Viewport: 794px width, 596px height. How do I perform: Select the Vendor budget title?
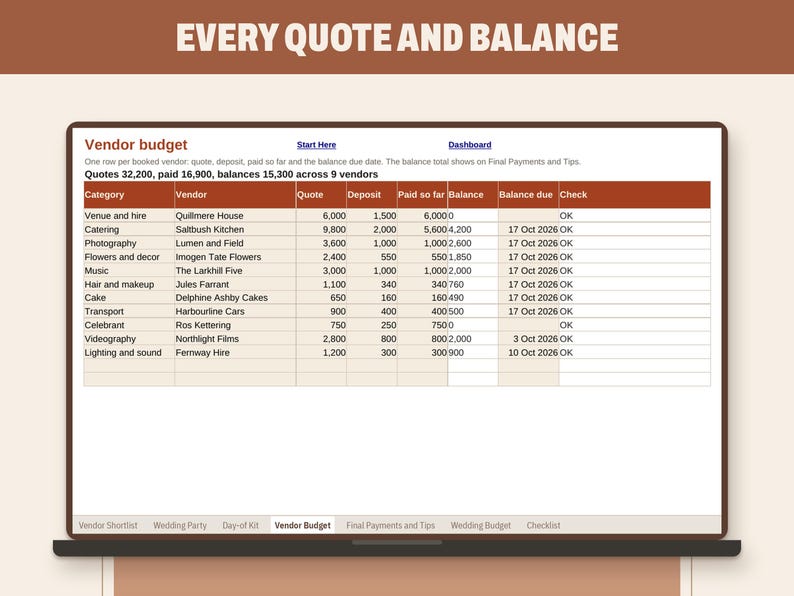click(x=136, y=145)
